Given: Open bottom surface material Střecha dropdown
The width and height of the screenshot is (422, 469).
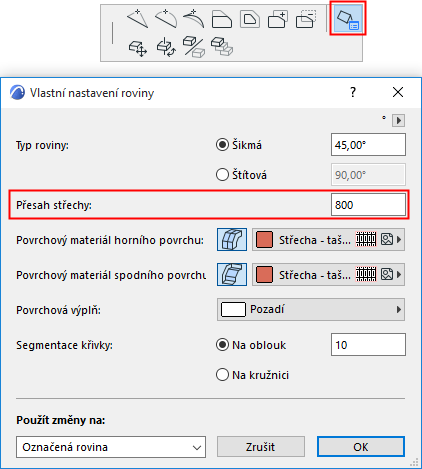Looking at the screenshot, I should click(328, 274).
